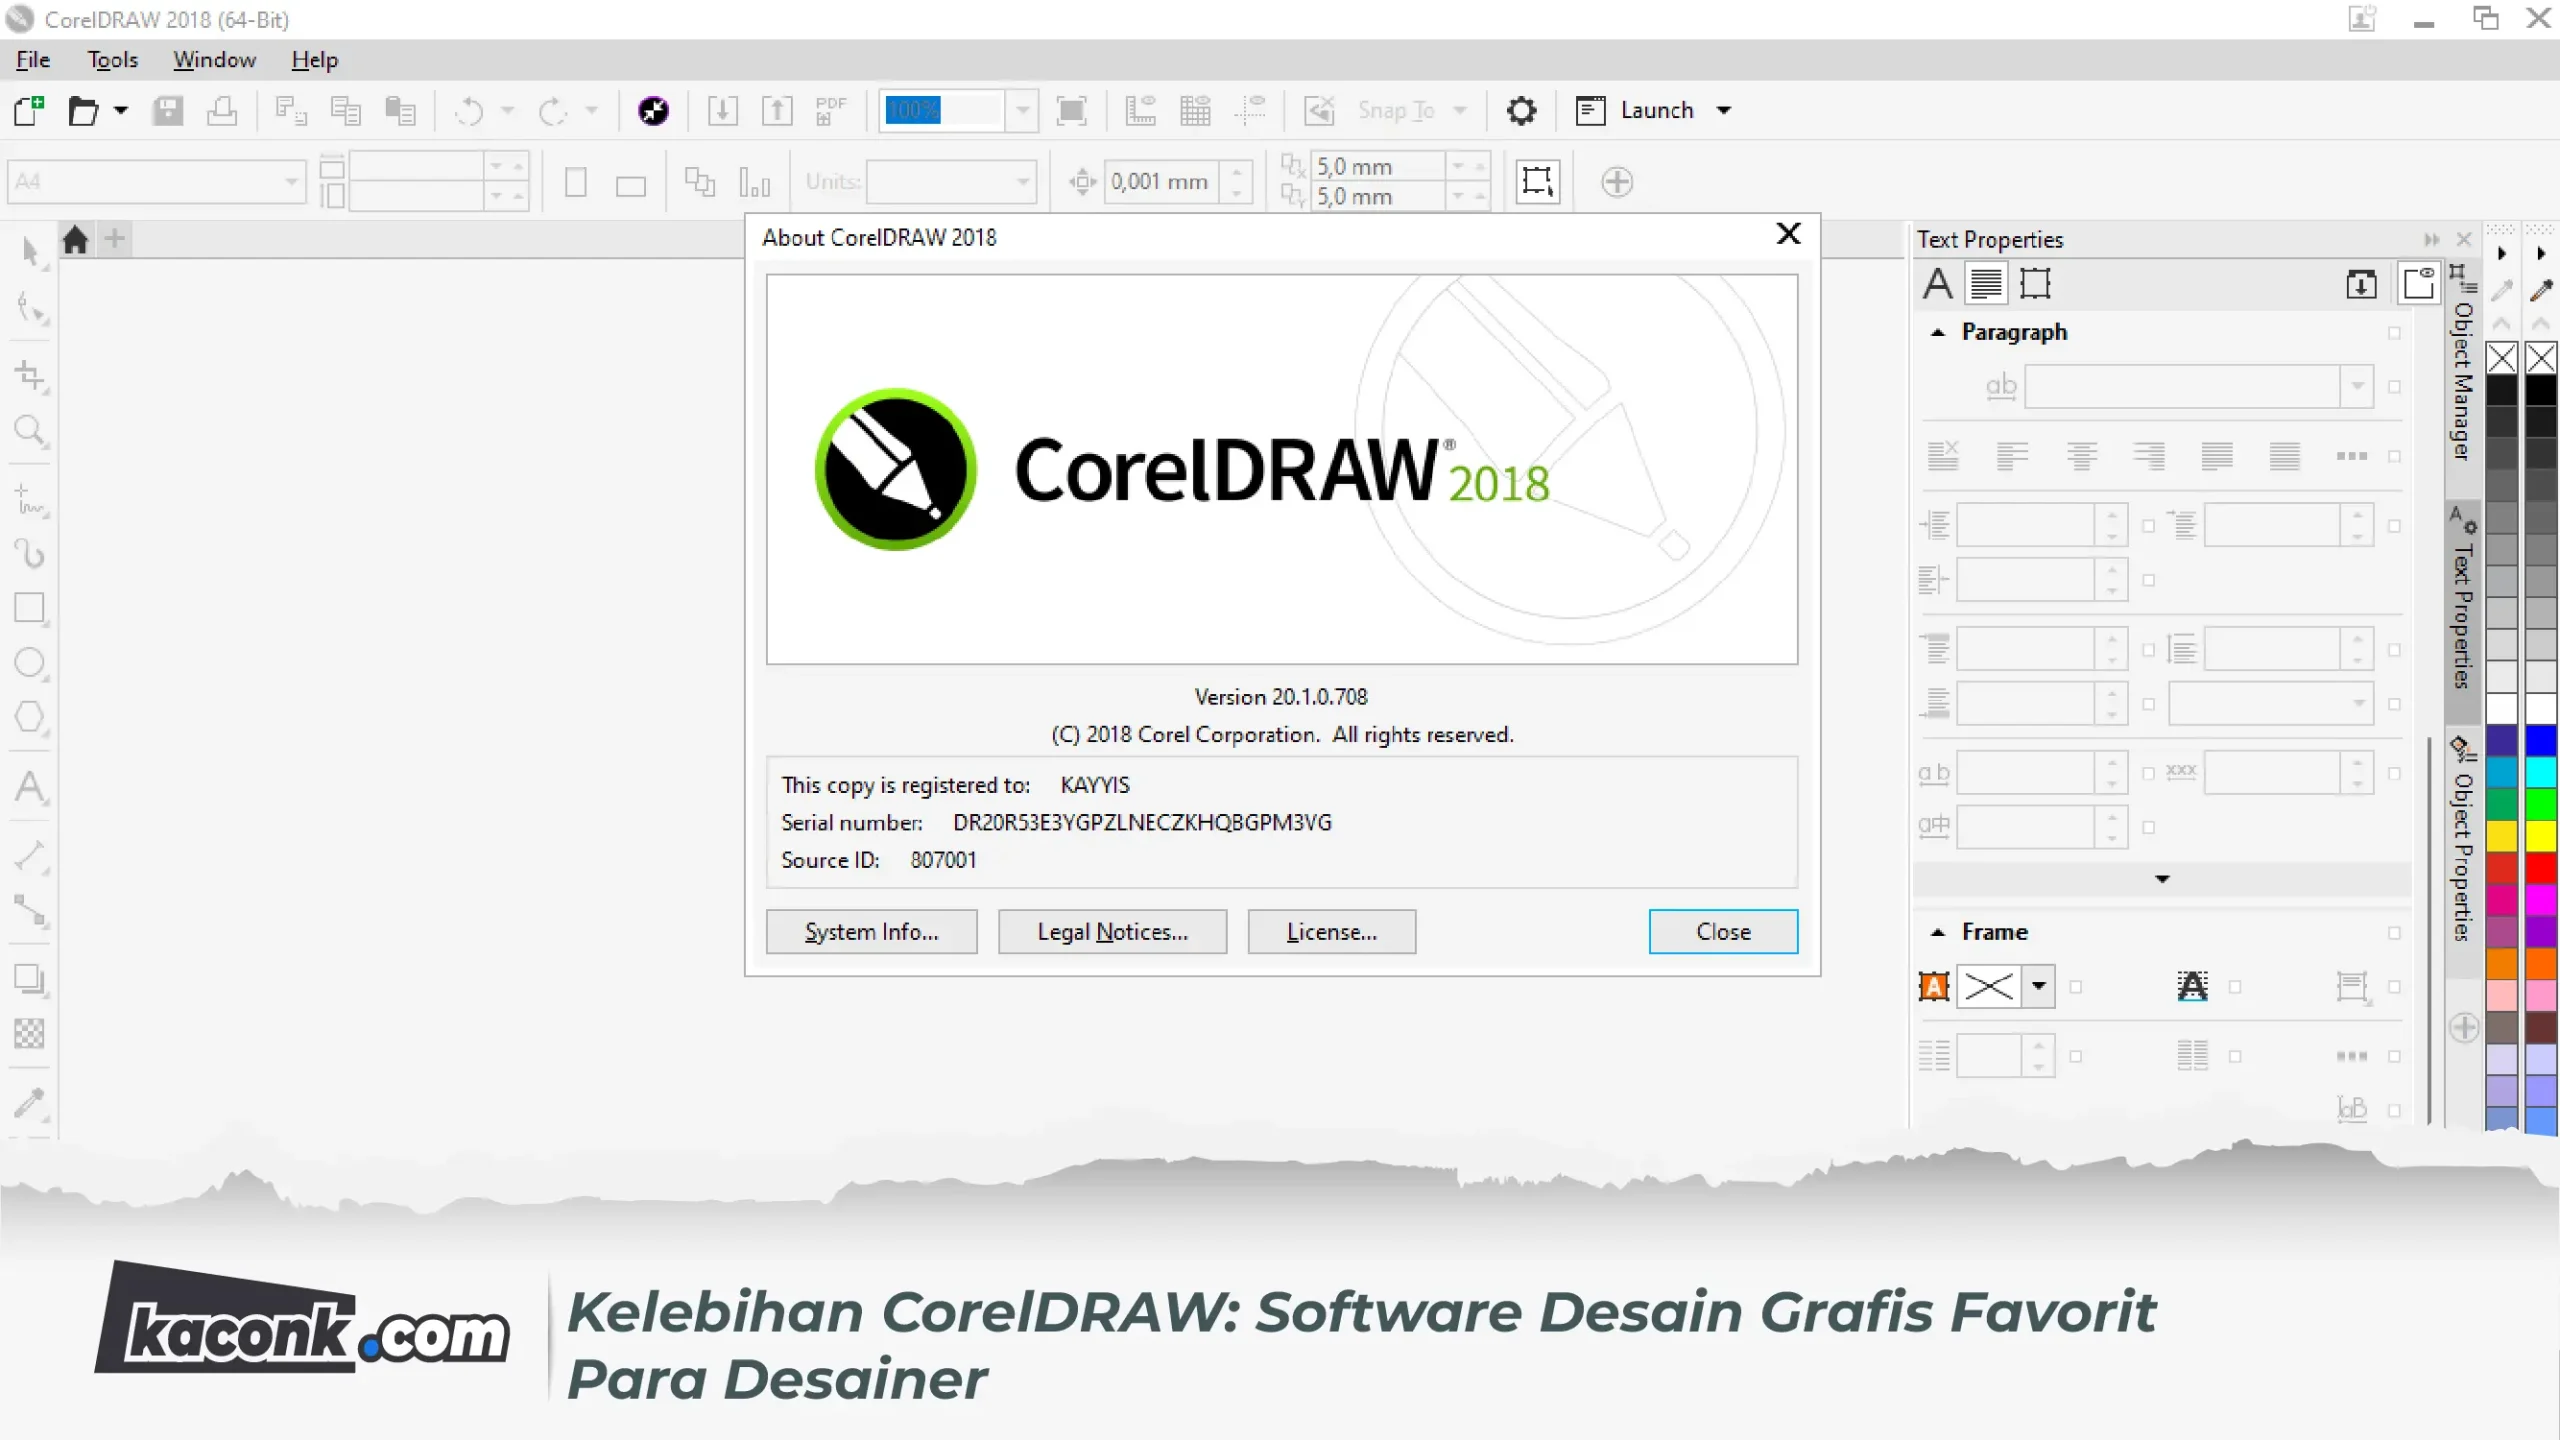This screenshot has width=2560, height=1440.
Task: Open the Help menu
Action: pyautogui.click(x=314, y=60)
